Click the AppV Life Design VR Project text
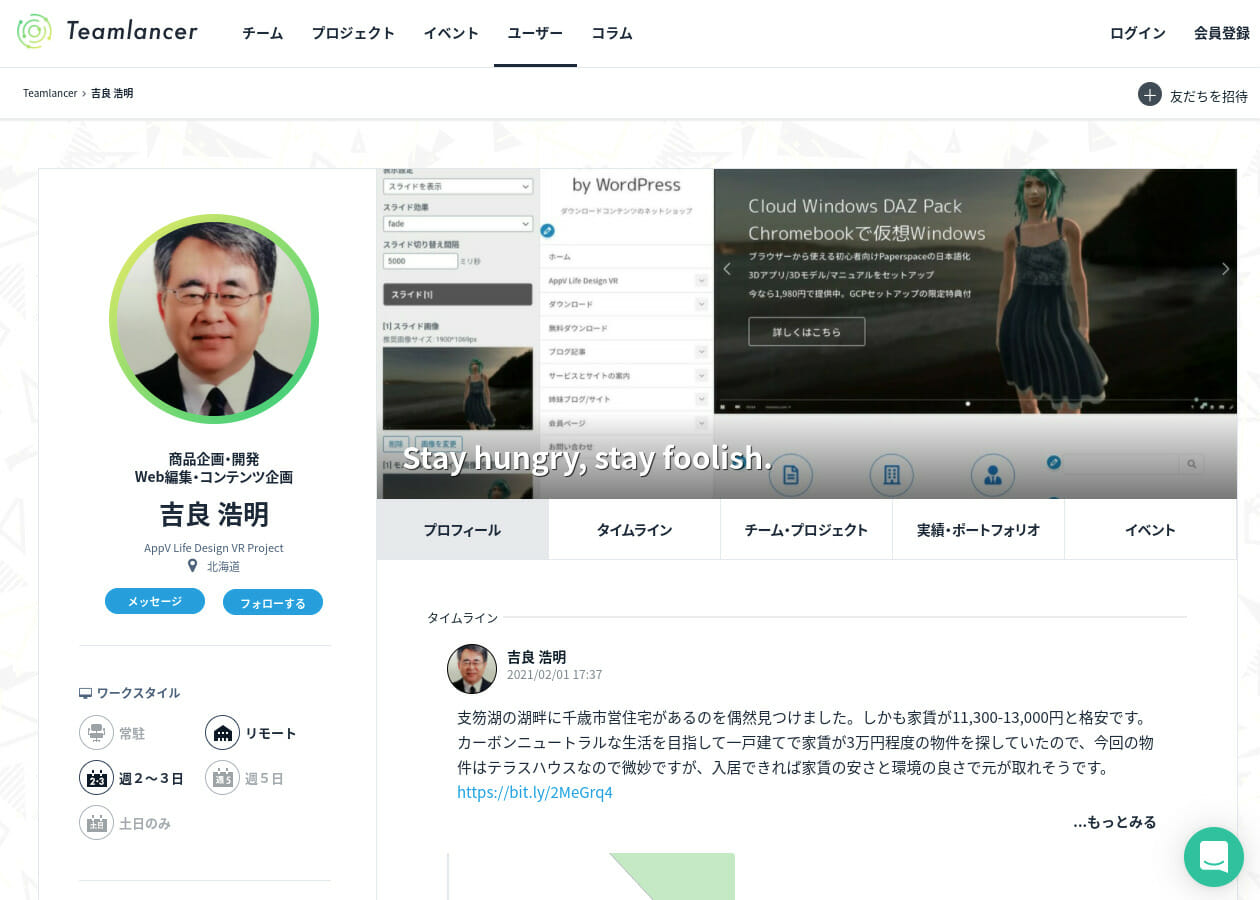Viewport: 1260px width, 900px height. click(214, 548)
